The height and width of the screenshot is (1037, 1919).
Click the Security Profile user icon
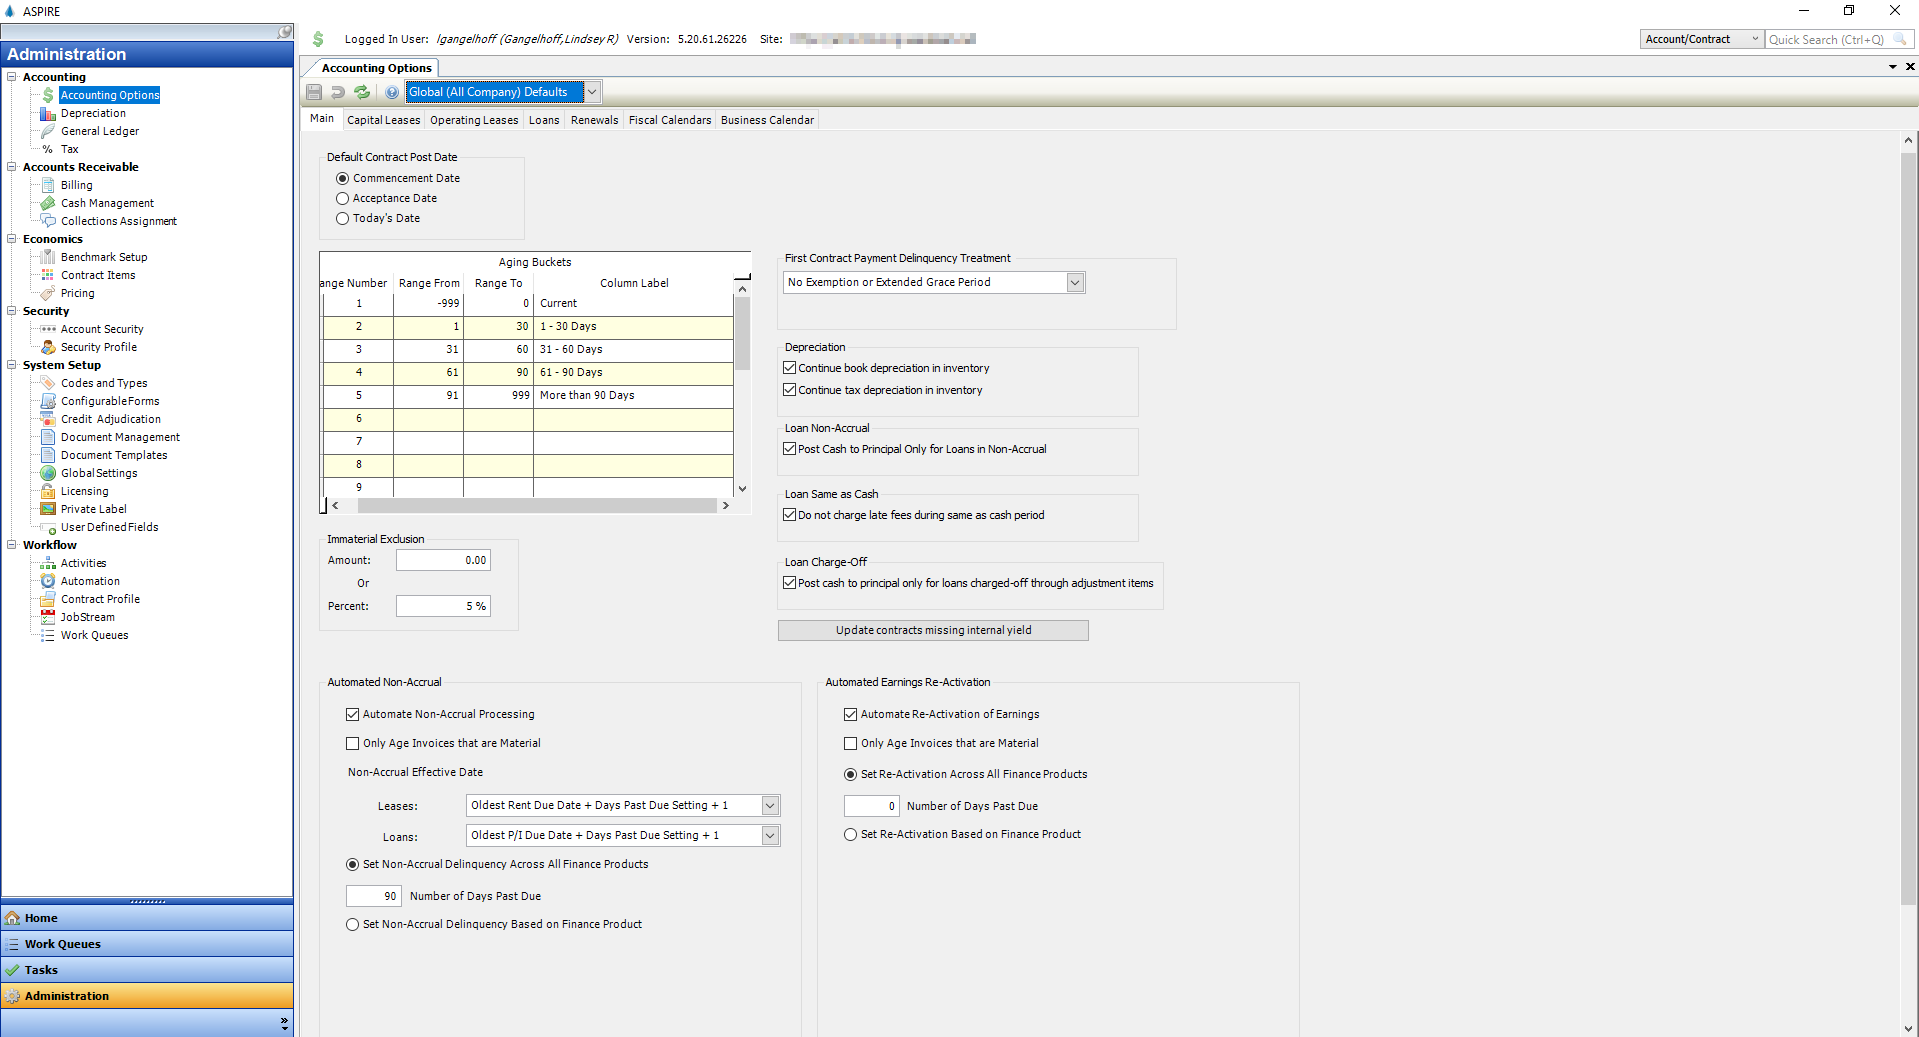48,347
